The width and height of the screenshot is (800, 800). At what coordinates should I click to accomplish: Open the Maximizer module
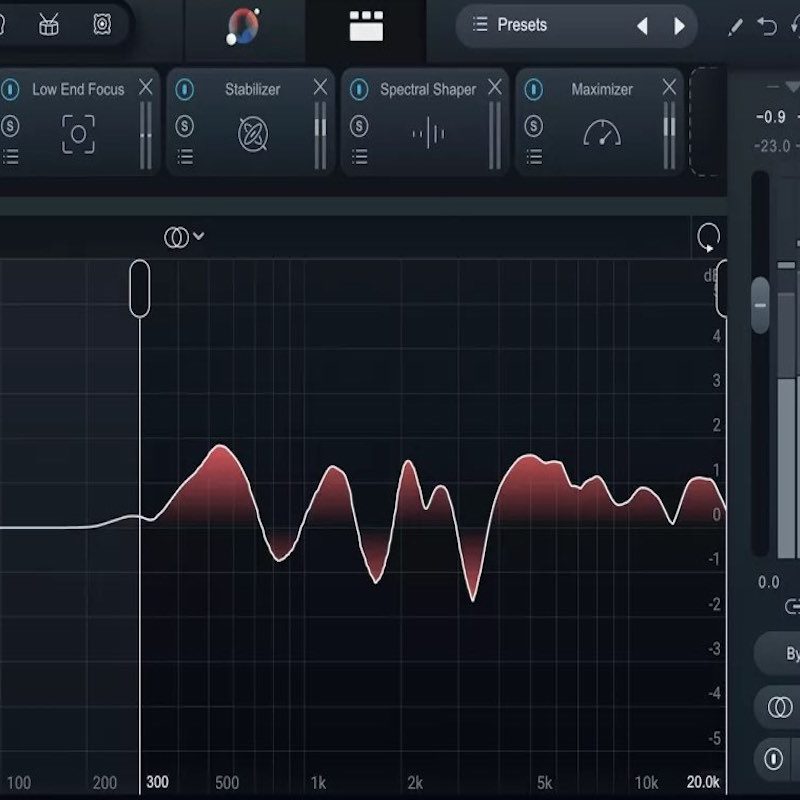click(602, 133)
